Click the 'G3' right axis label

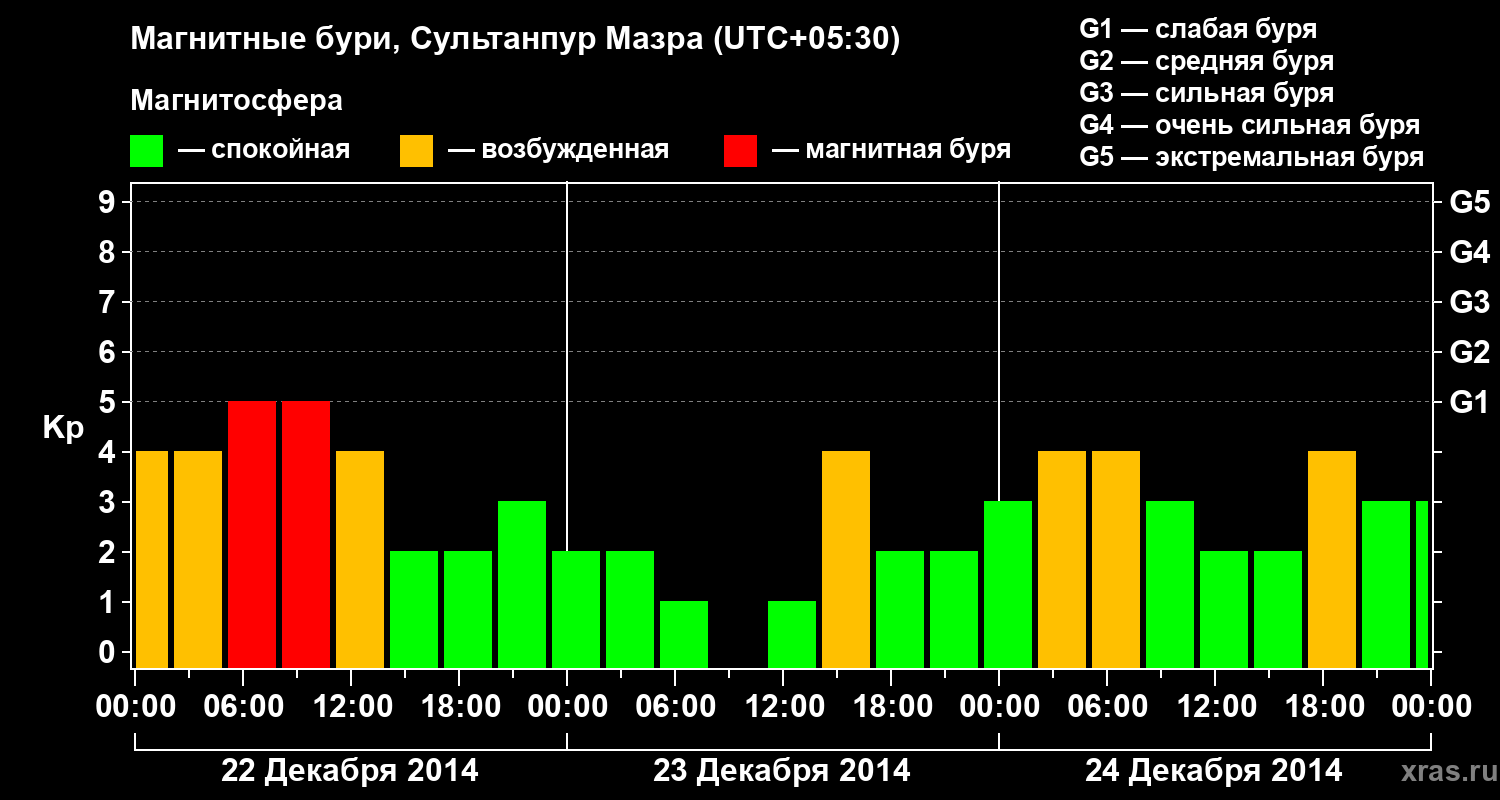click(1469, 303)
